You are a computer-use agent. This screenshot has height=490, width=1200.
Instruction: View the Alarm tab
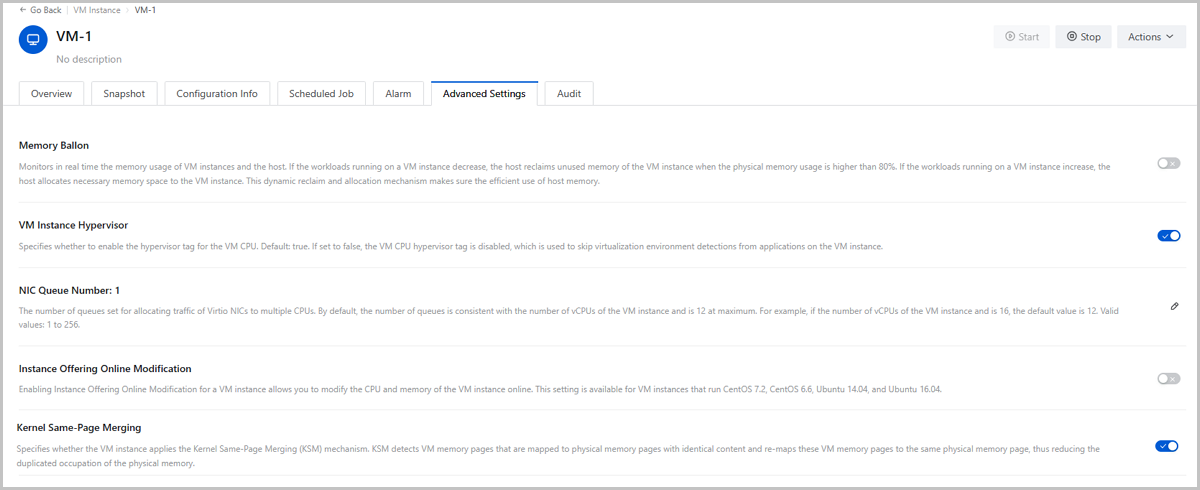(398, 94)
